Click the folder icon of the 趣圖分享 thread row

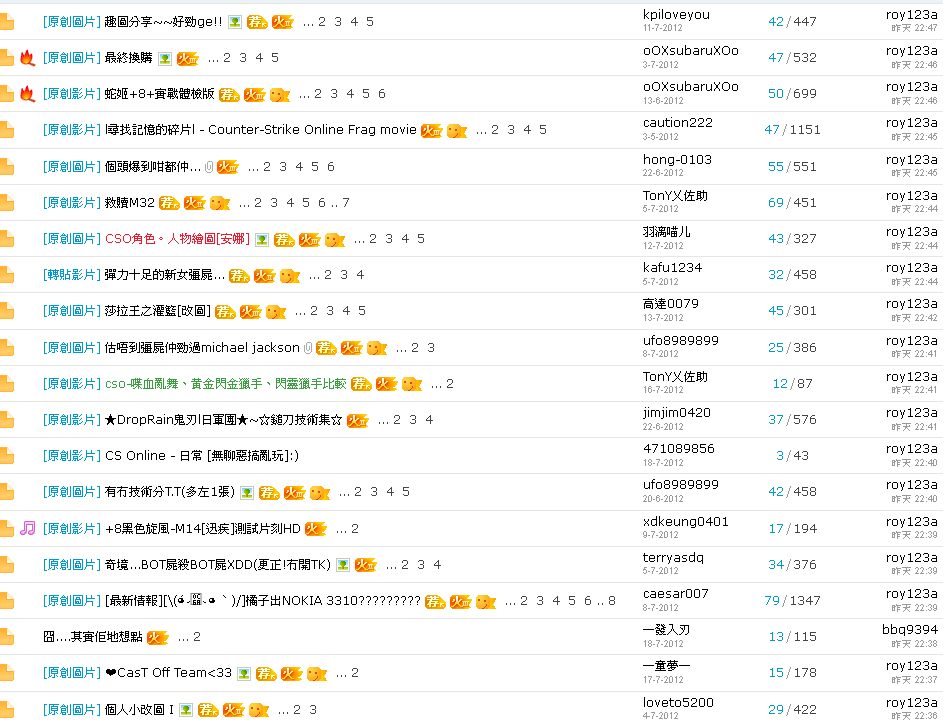pyautogui.click(x=7, y=22)
